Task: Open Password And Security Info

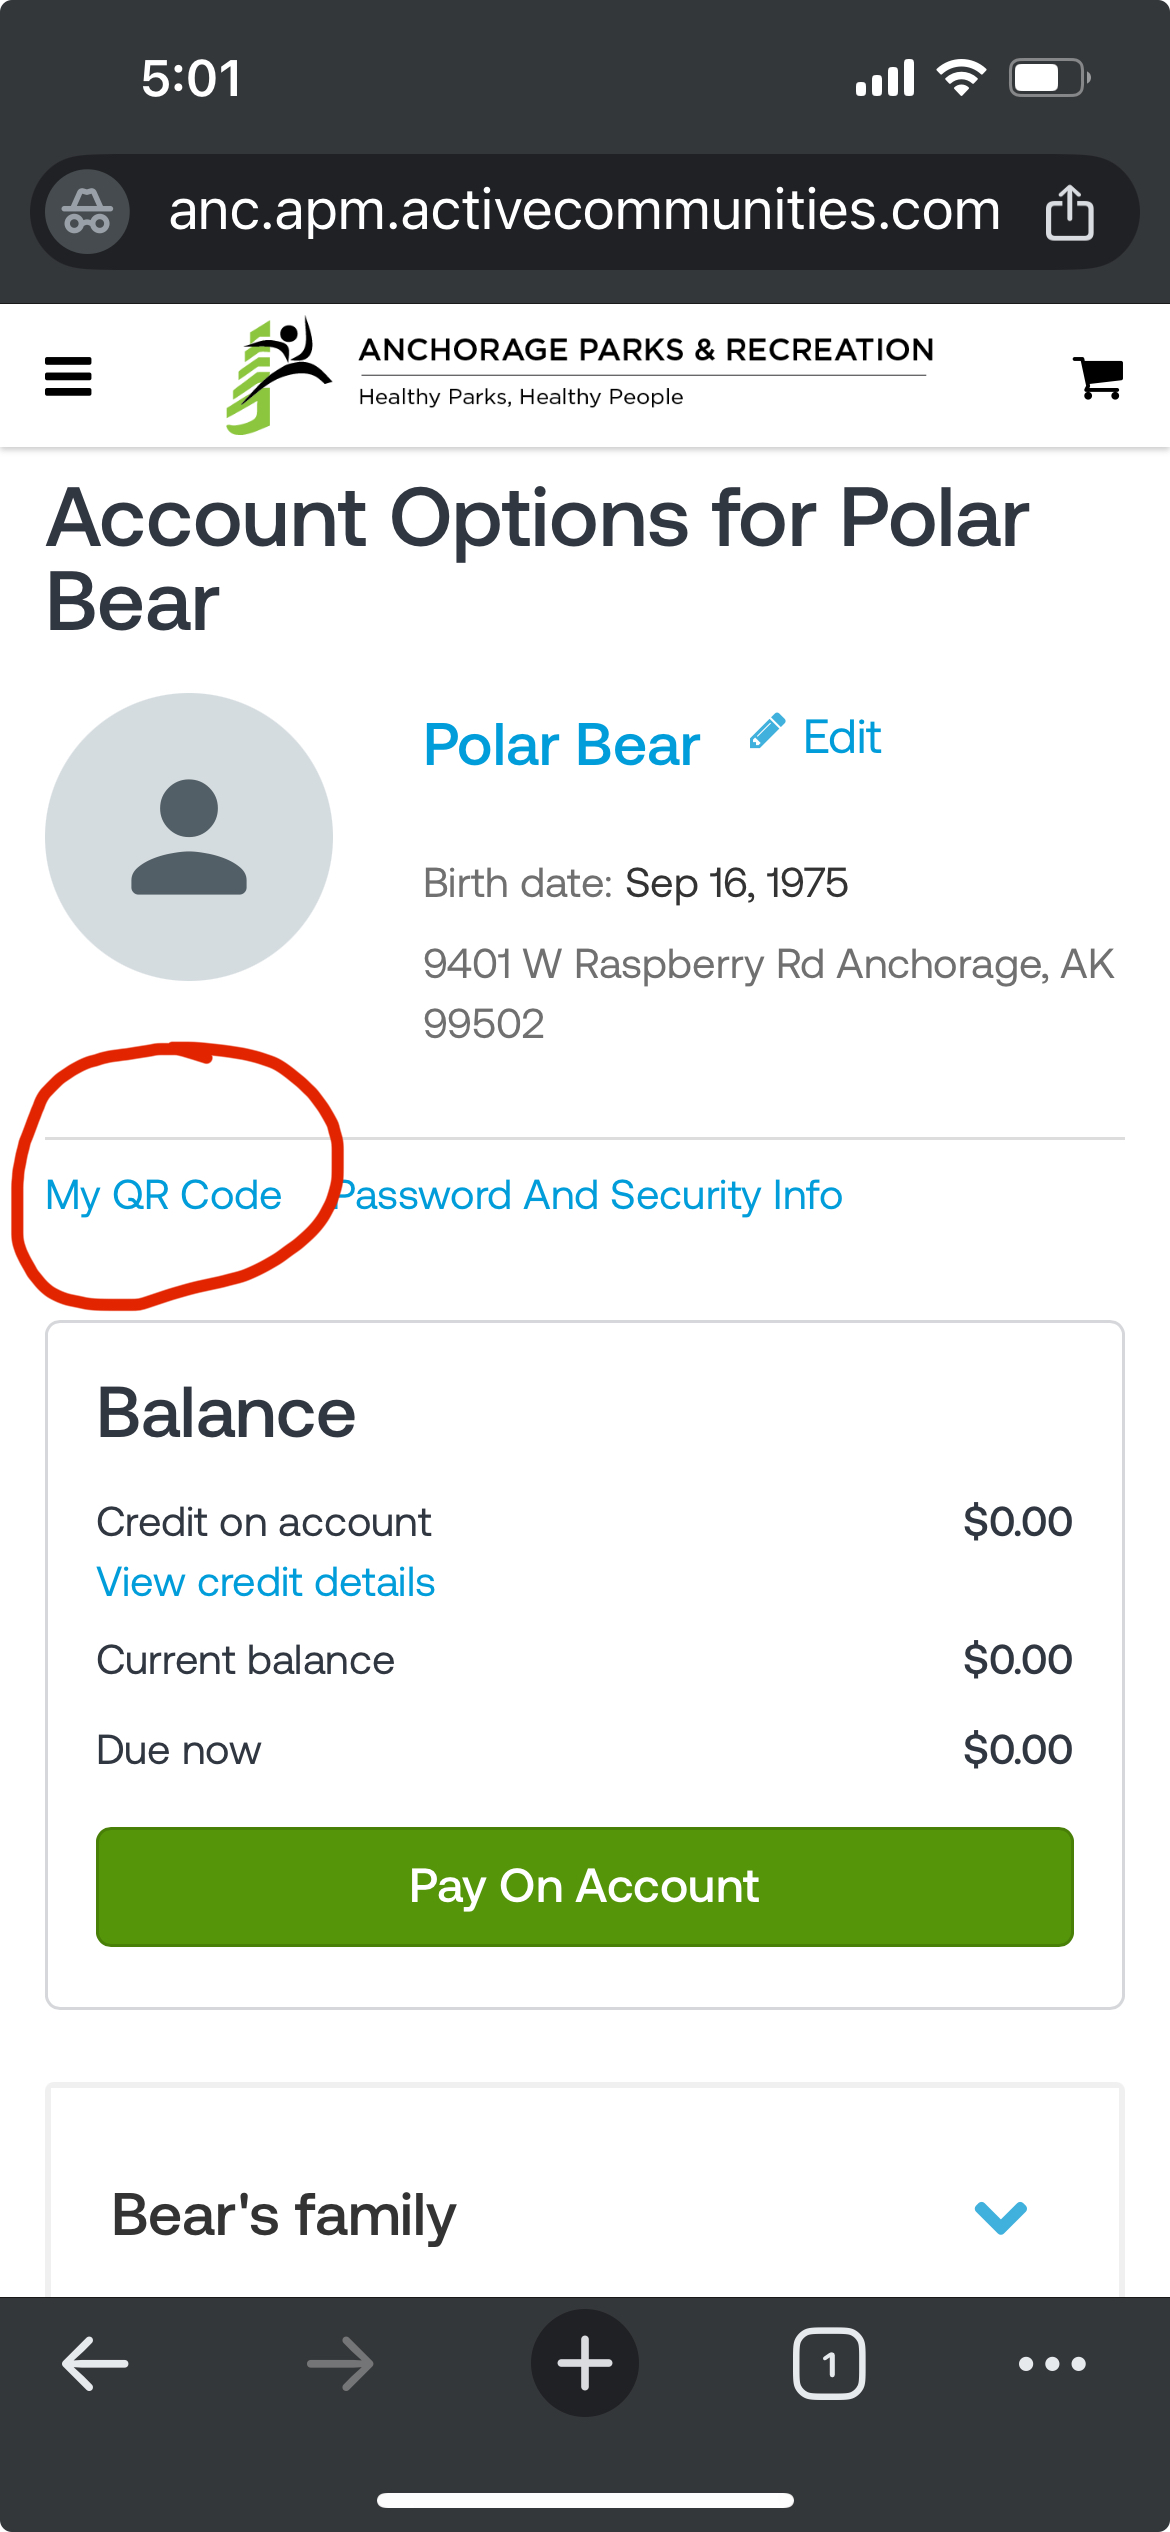Action: coord(590,1196)
